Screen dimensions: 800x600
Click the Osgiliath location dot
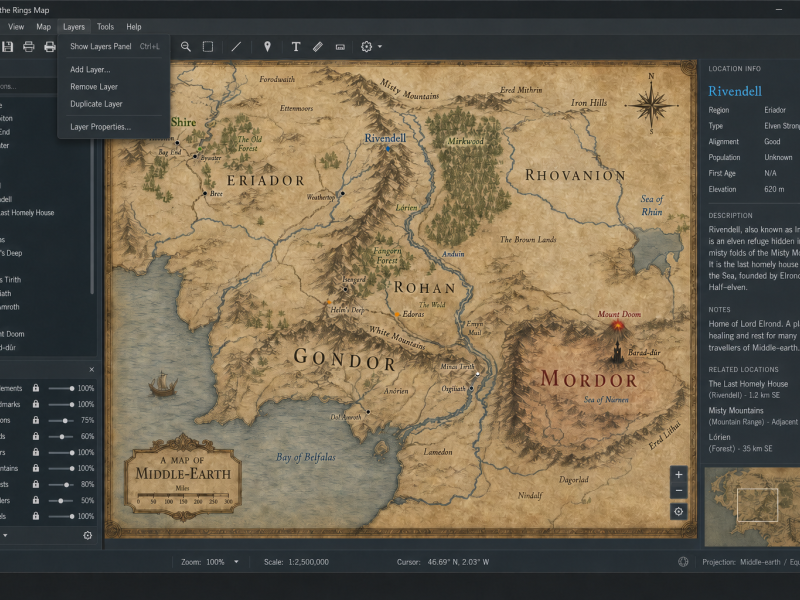471,388
